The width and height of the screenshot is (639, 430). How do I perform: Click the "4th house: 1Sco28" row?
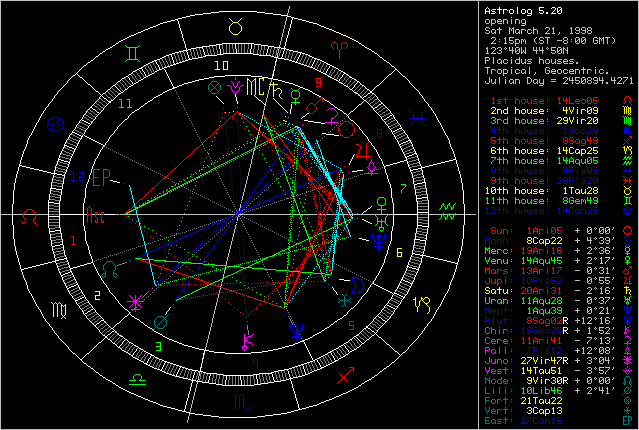[562, 131]
